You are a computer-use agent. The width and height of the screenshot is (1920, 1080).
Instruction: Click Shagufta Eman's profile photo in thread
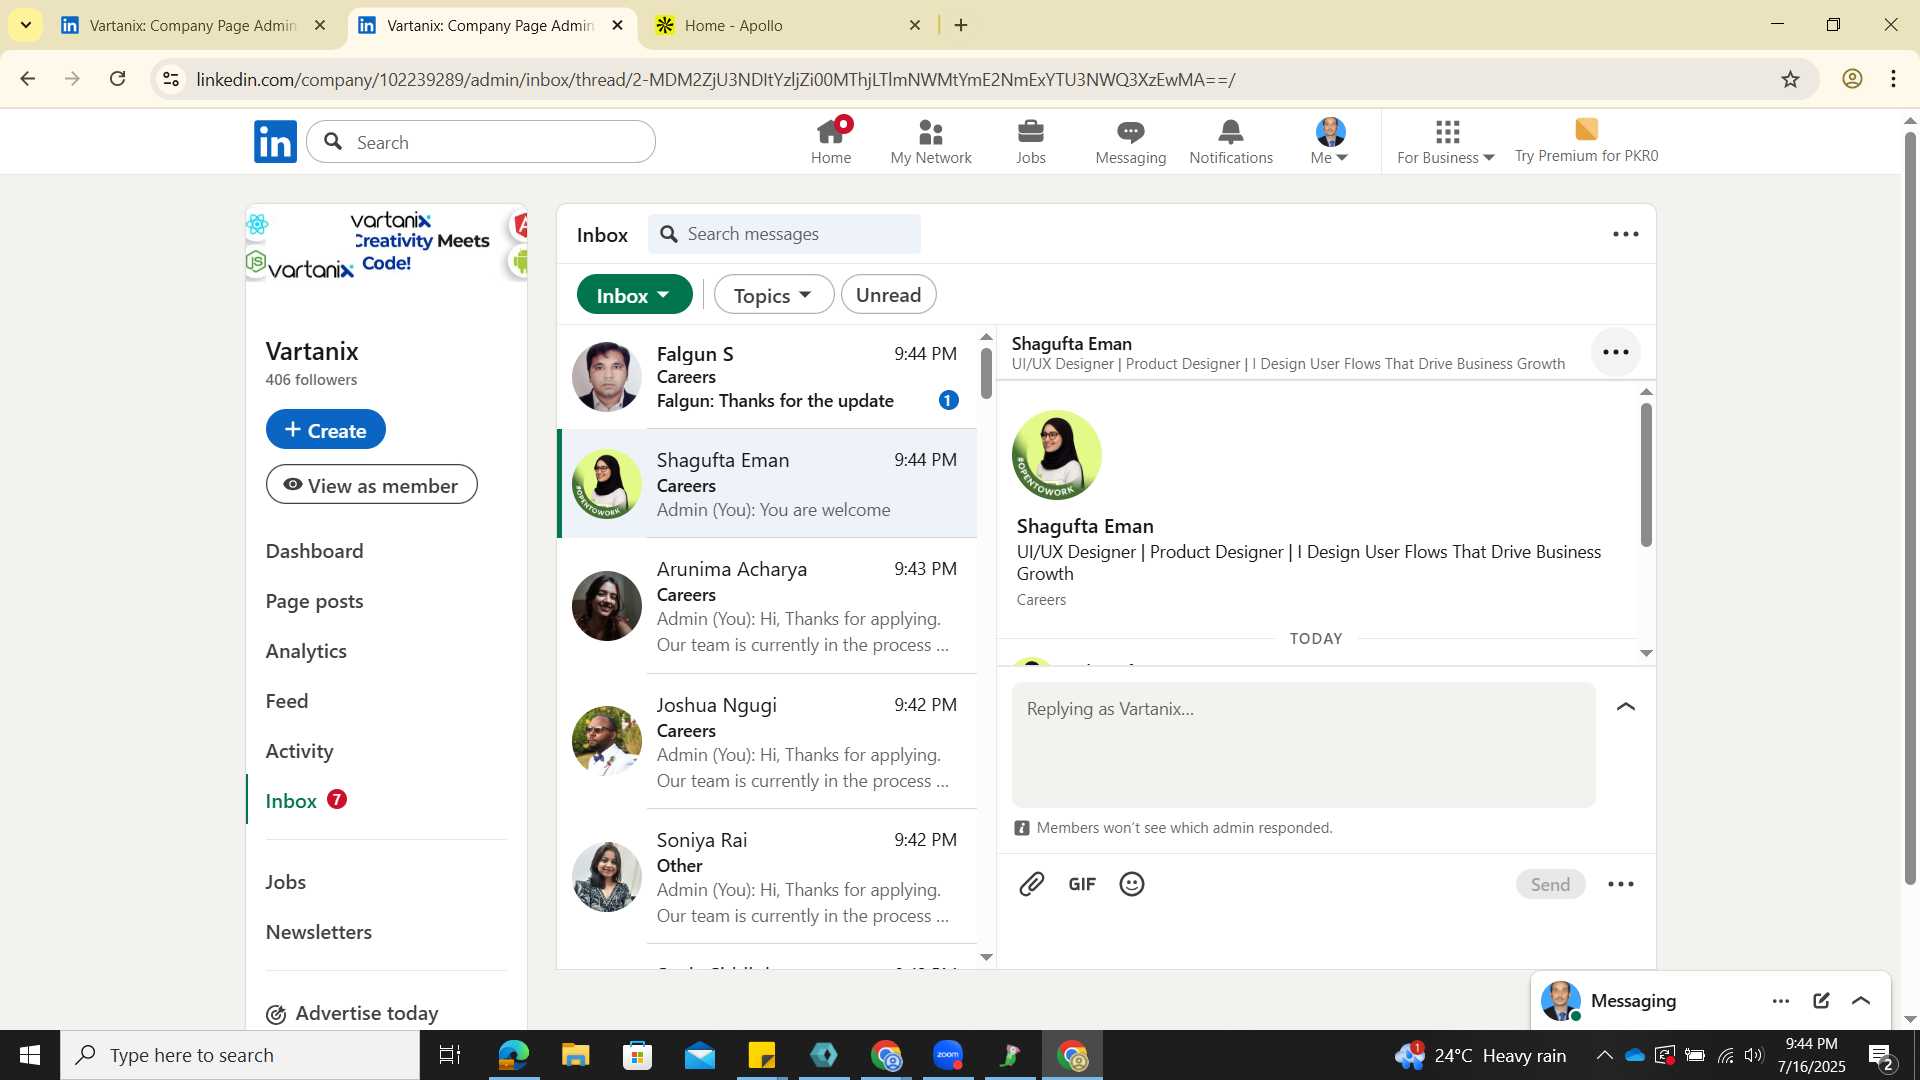click(1057, 455)
